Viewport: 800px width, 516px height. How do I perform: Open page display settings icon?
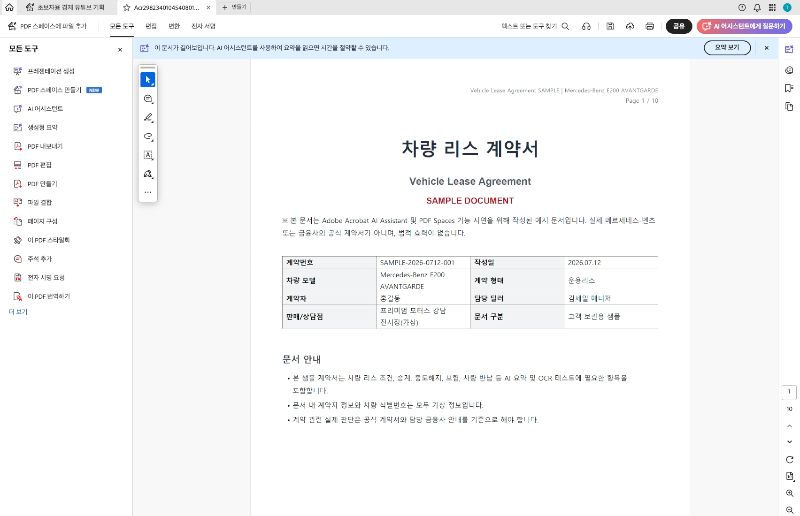click(789, 476)
